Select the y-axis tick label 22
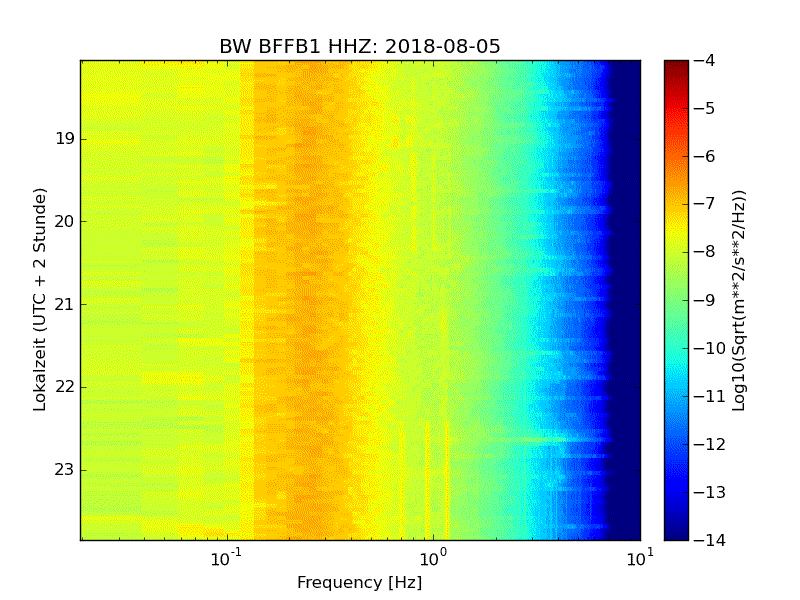800x600 pixels. [x=64, y=387]
